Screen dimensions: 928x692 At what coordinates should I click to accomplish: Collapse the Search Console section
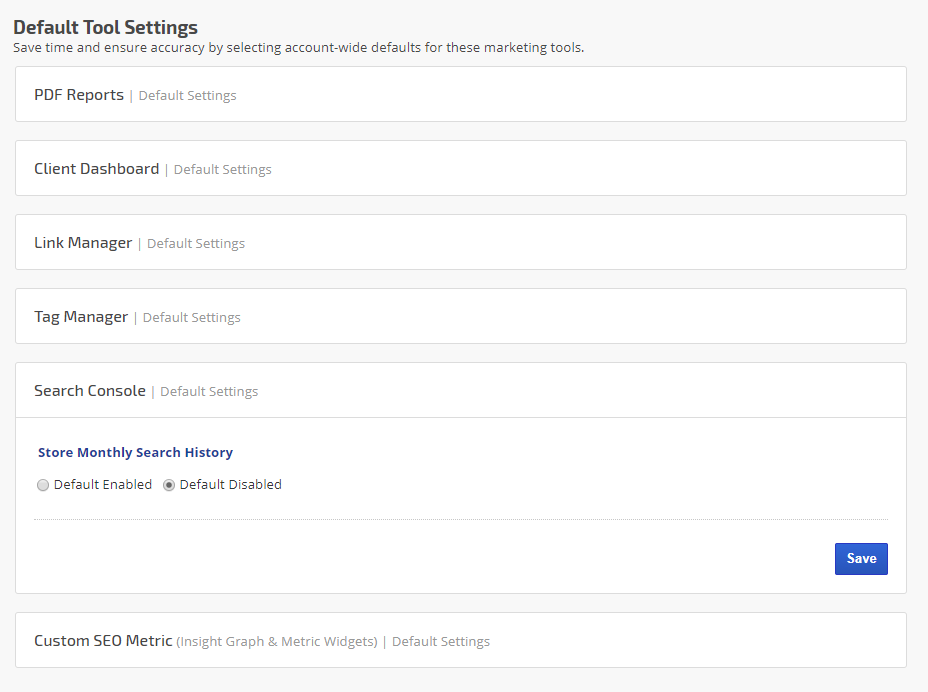(x=90, y=391)
